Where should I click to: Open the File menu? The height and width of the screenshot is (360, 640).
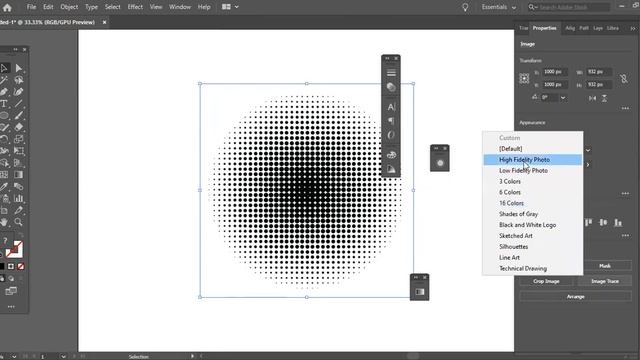31,7
